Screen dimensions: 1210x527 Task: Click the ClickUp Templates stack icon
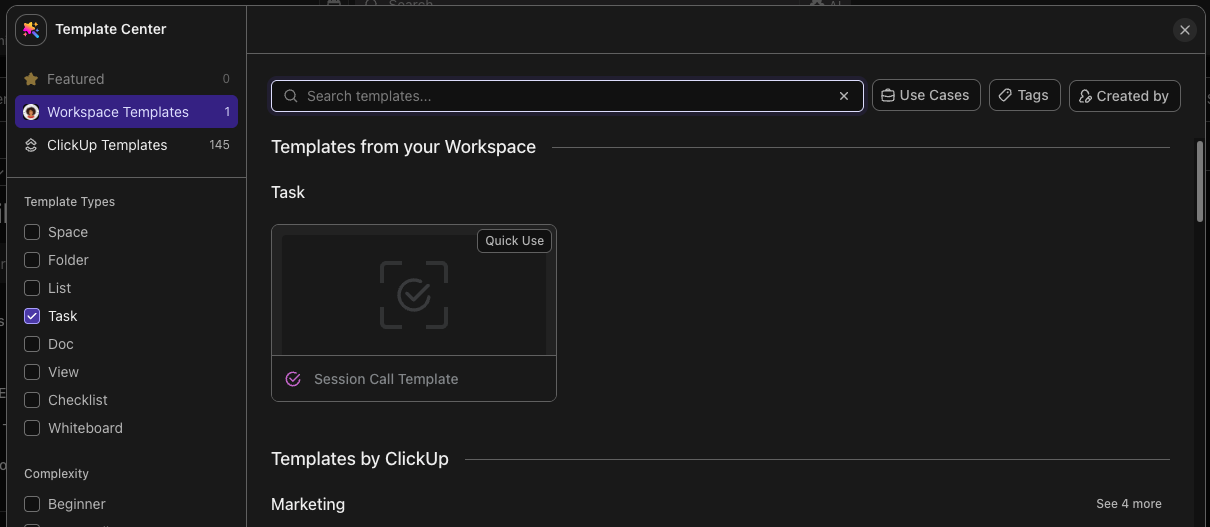point(31,145)
